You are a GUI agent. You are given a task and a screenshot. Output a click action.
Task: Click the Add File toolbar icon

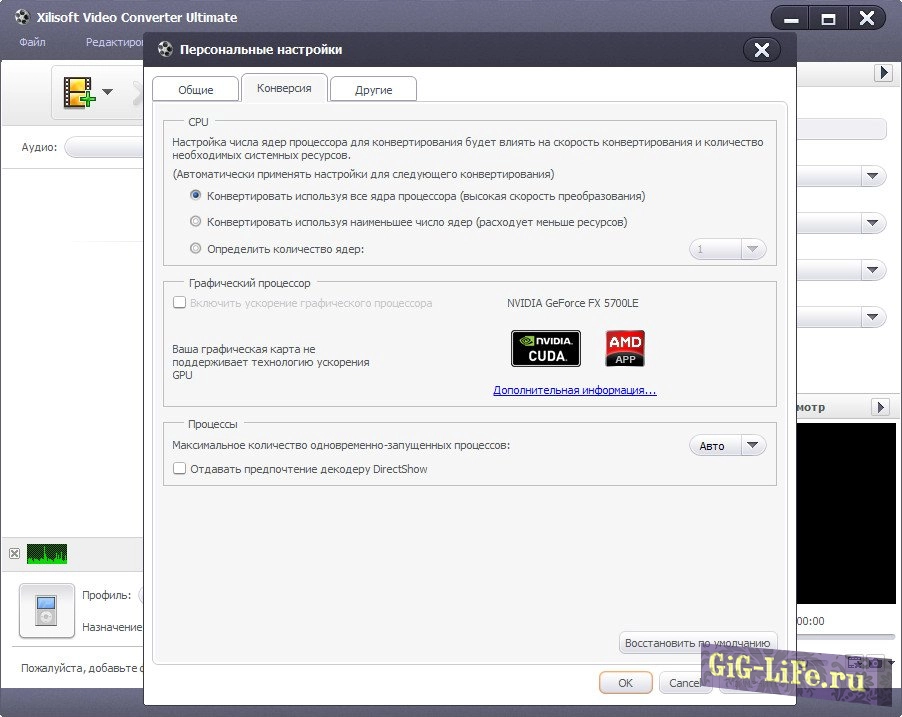click(x=79, y=92)
